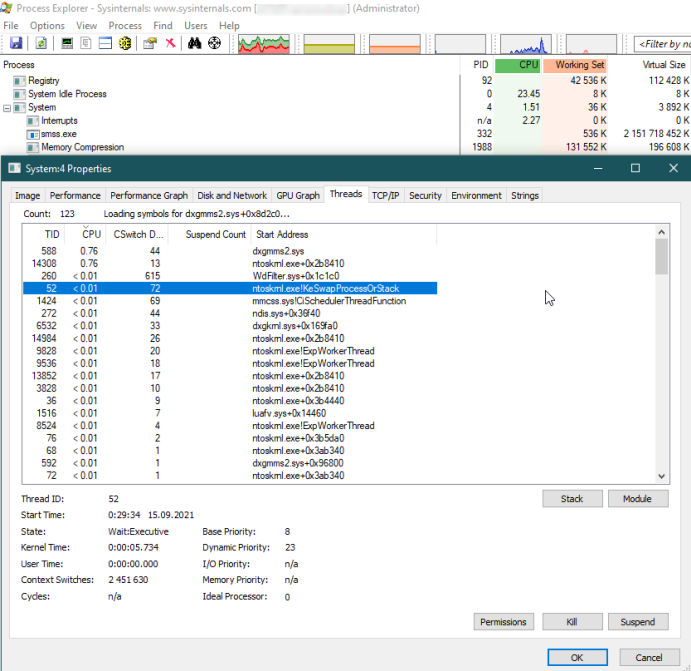Click the Filter by name input field
The height and width of the screenshot is (671, 691).
(x=662, y=44)
